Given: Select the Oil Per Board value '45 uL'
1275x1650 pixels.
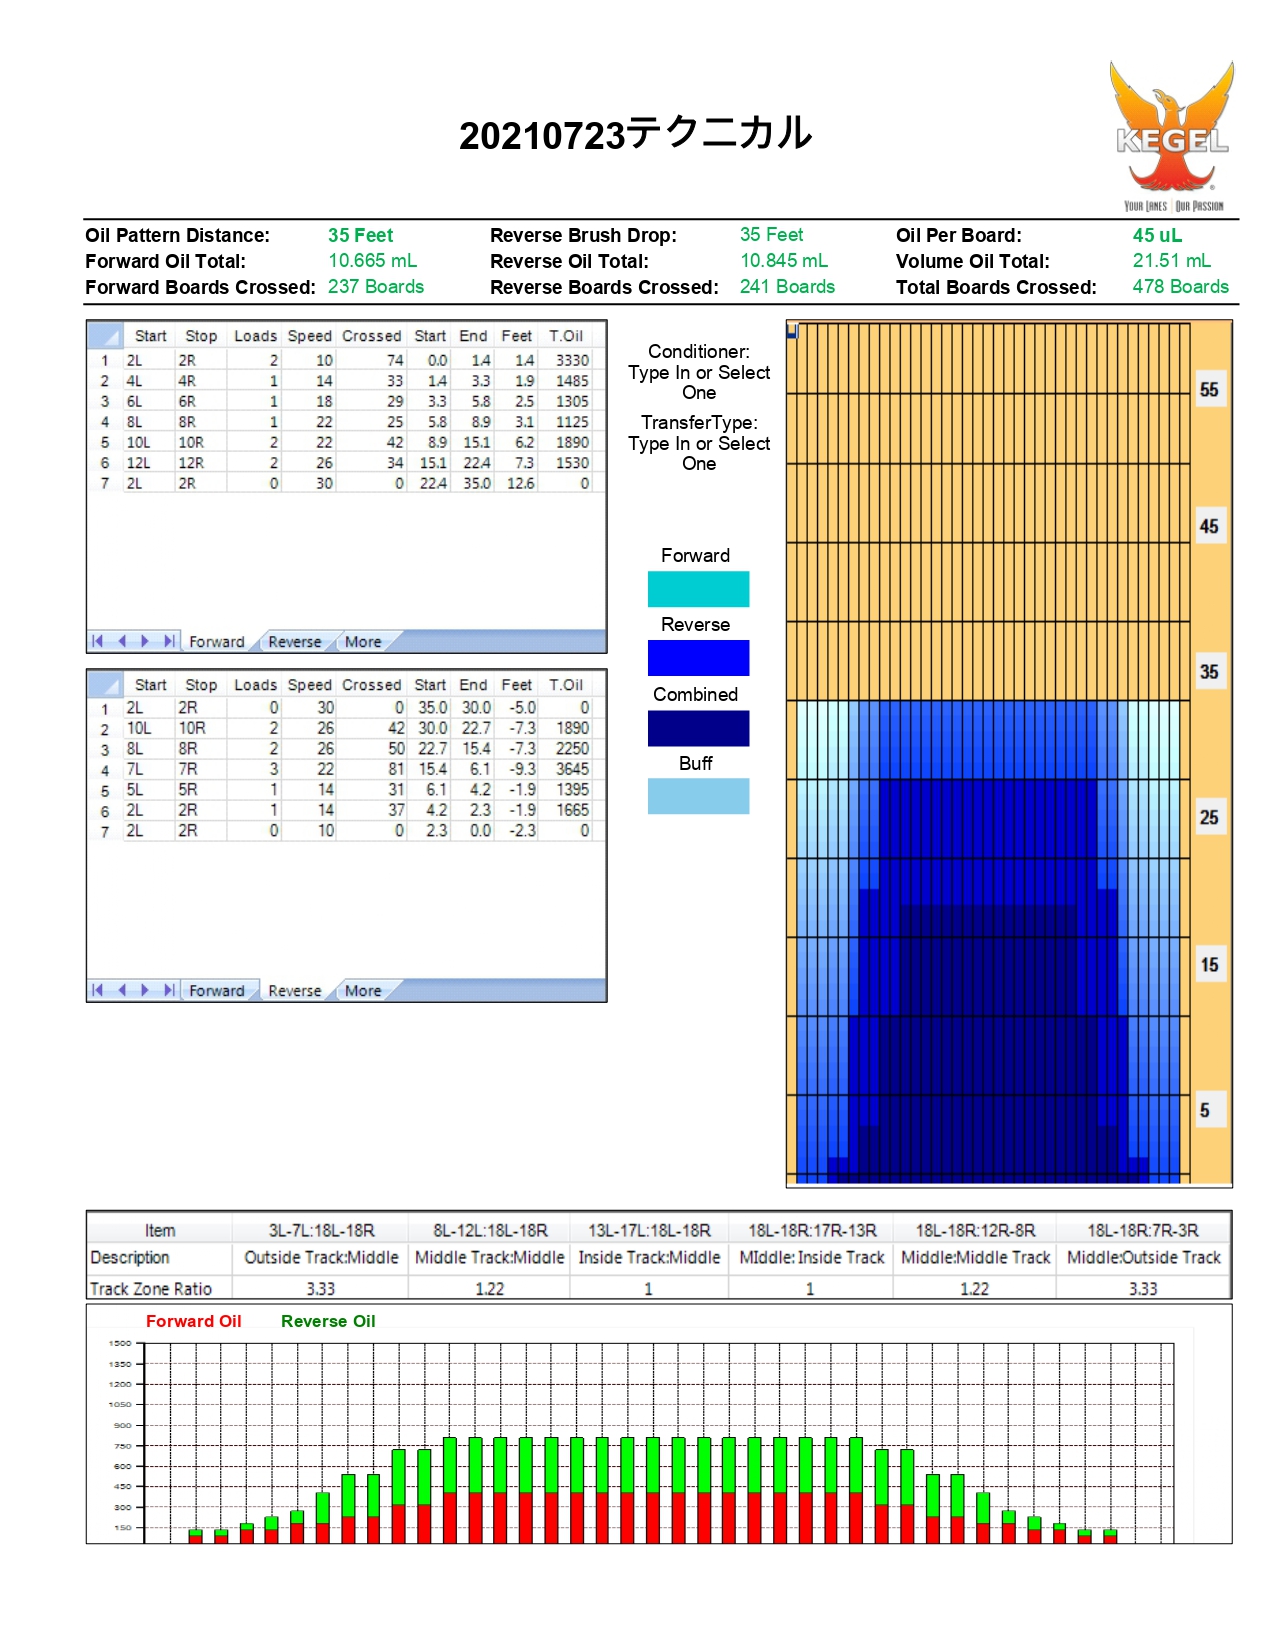Looking at the screenshot, I should (x=1157, y=235).
